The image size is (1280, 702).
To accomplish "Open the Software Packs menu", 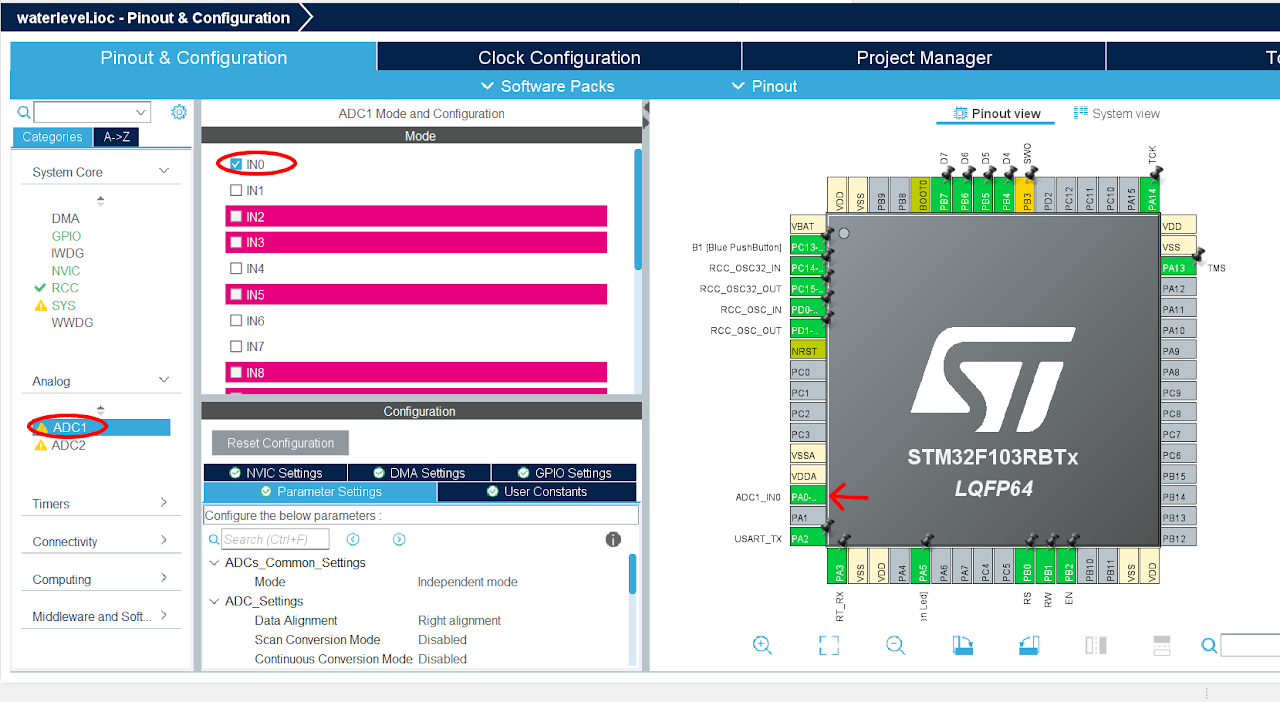I will tap(548, 86).
